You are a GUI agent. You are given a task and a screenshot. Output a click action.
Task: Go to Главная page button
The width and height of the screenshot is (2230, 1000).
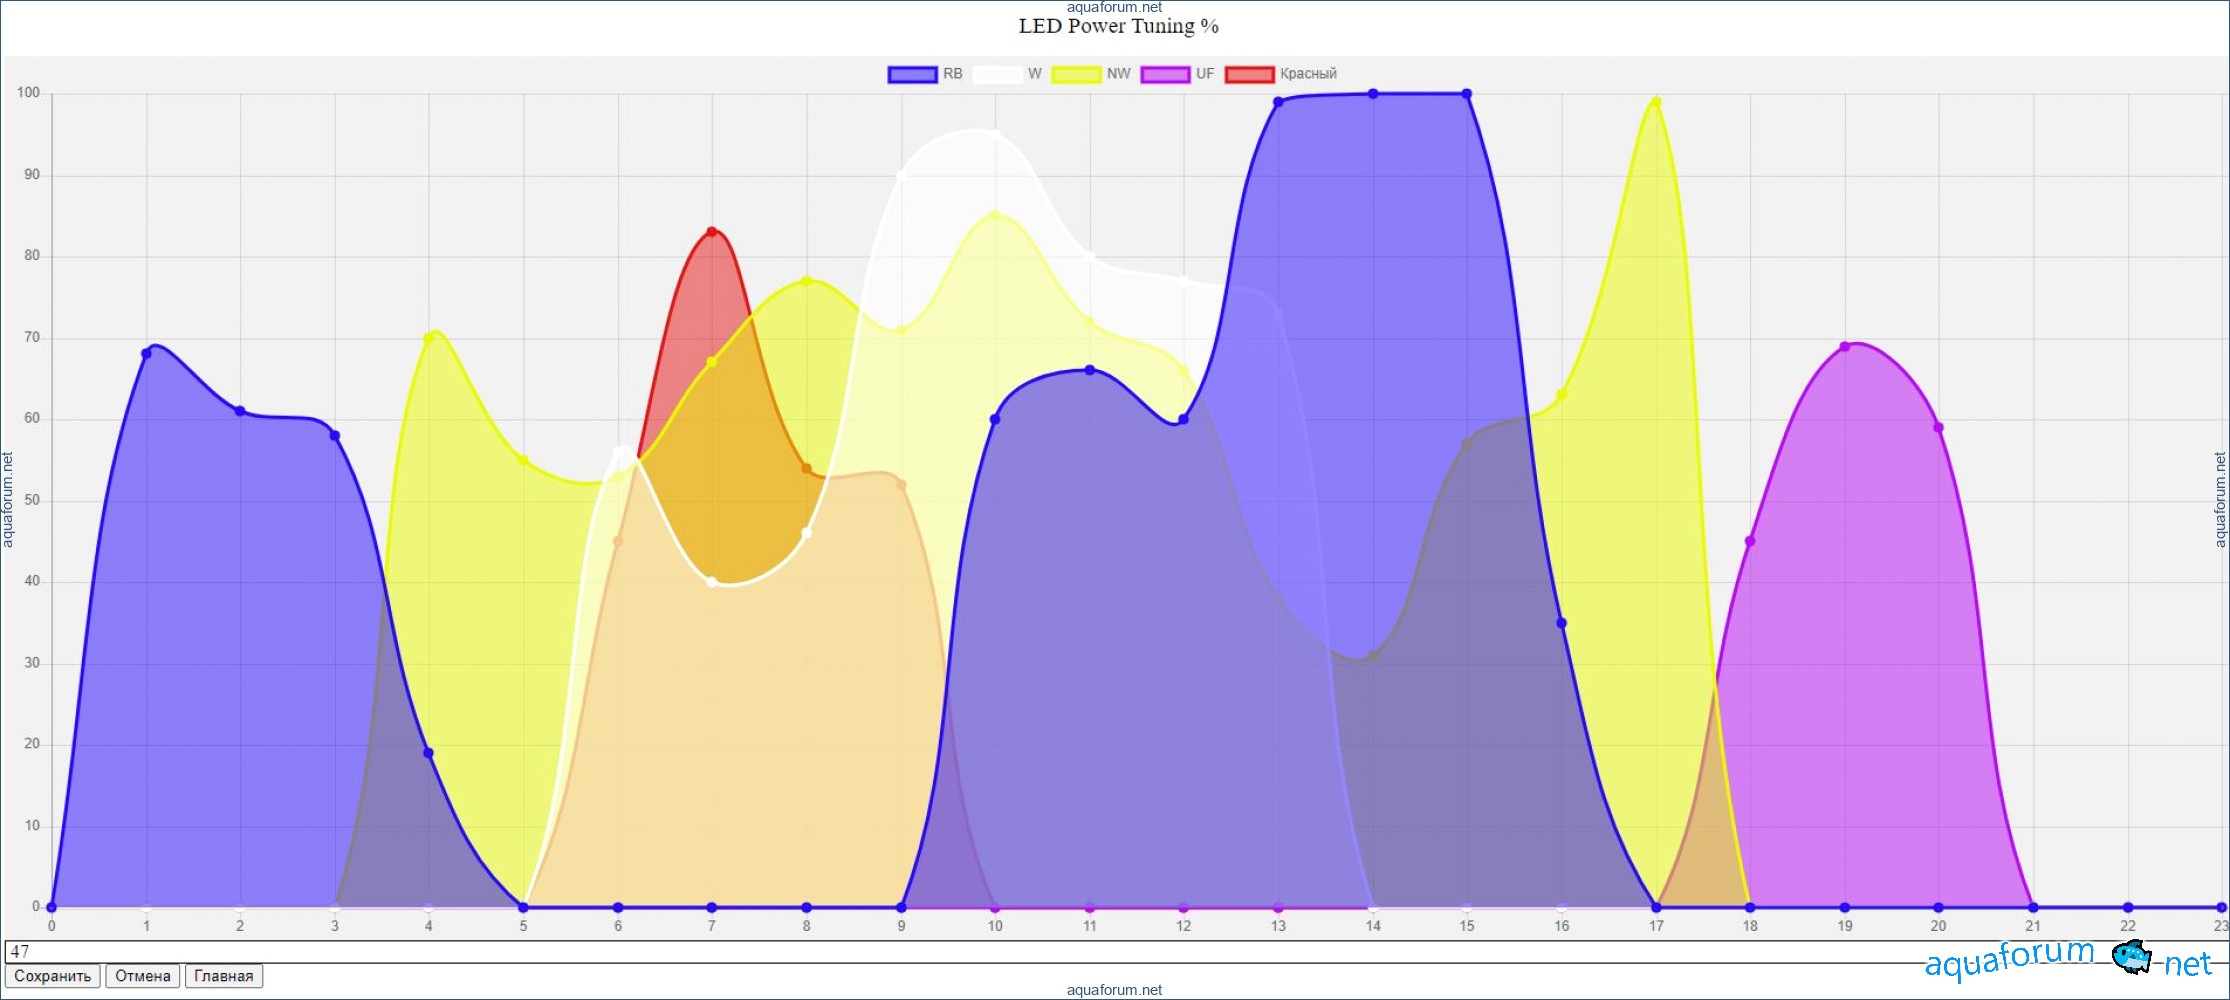224,976
